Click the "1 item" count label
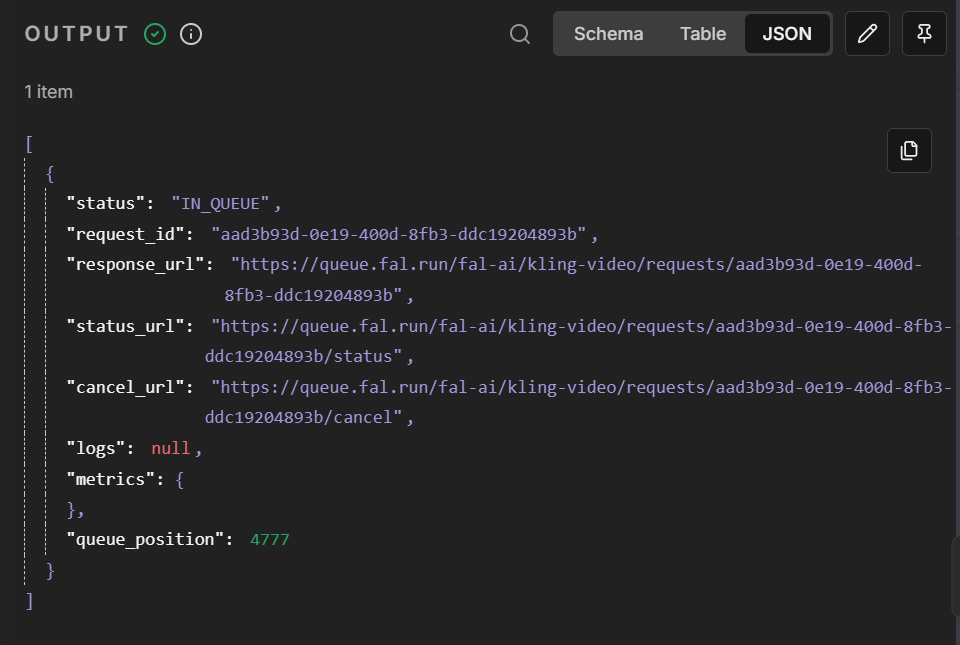 pos(49,92)
